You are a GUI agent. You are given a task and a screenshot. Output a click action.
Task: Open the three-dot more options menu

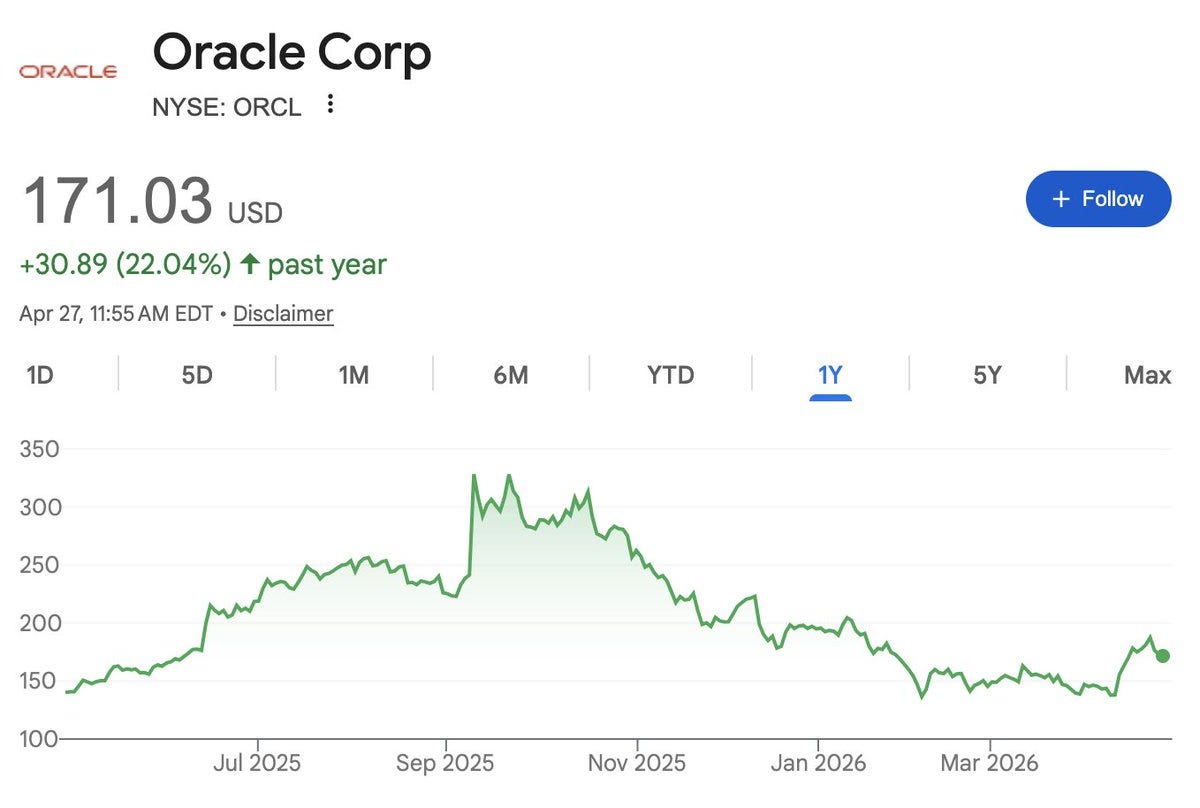[x=331, y=104]
